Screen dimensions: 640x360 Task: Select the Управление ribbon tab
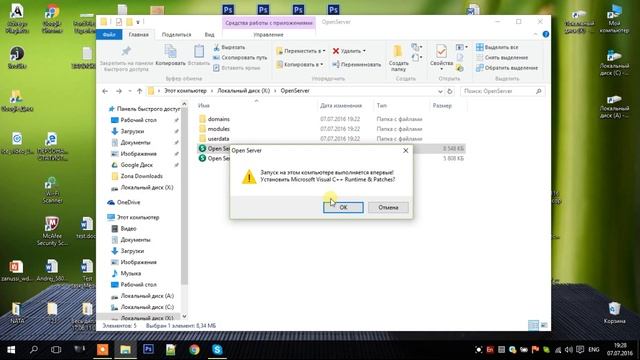(268, 35)
